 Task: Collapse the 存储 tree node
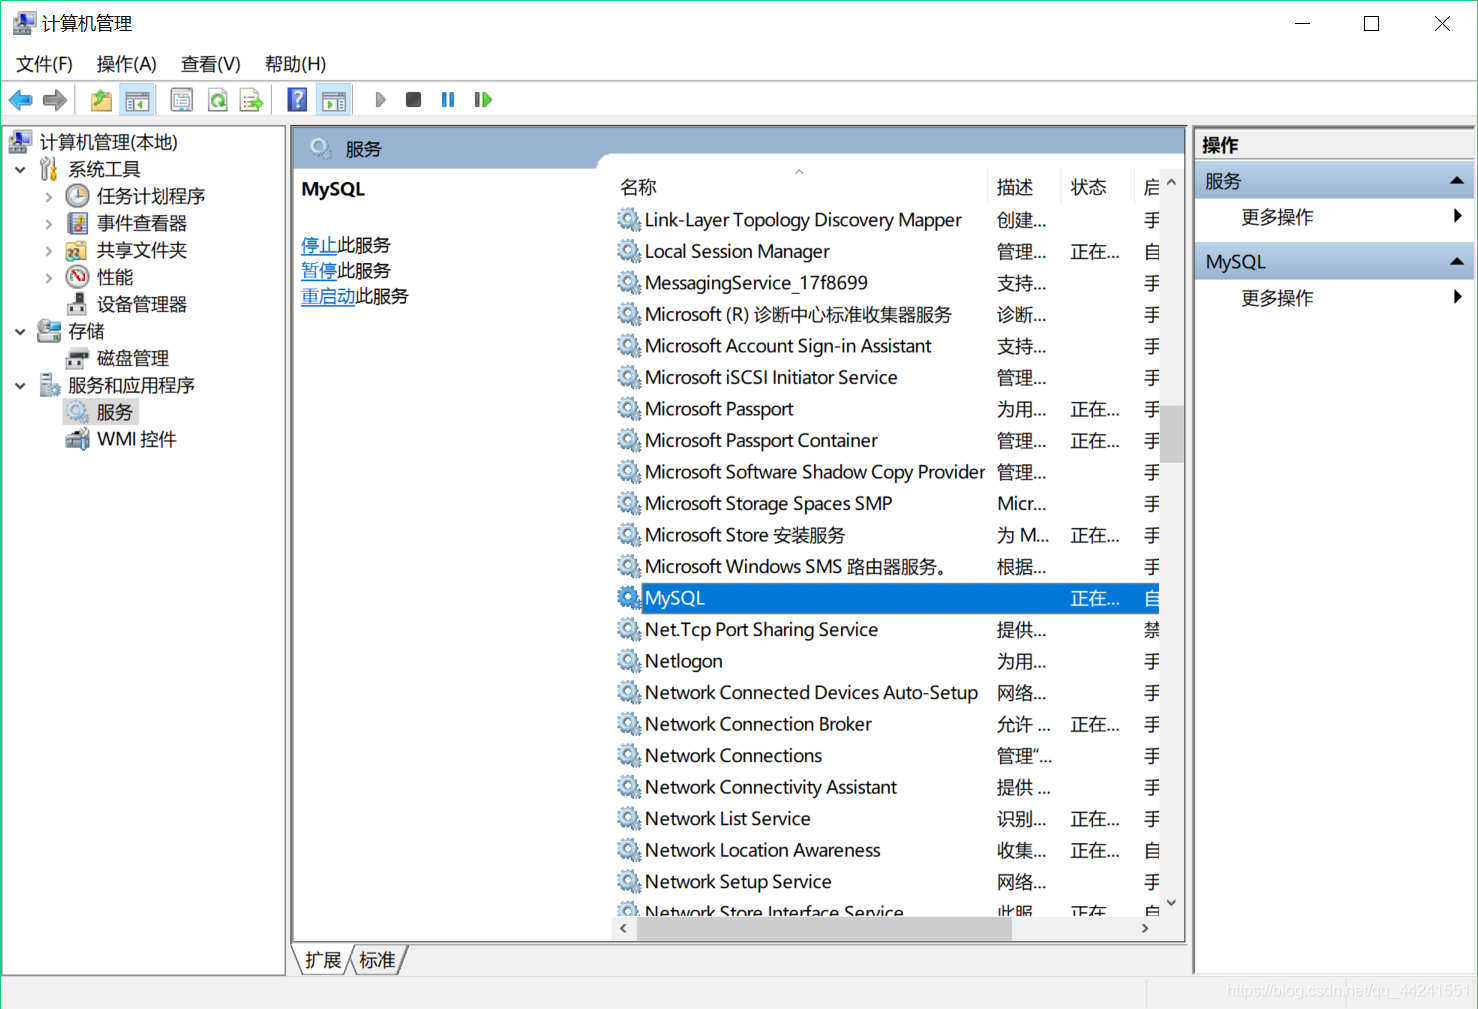20,332
